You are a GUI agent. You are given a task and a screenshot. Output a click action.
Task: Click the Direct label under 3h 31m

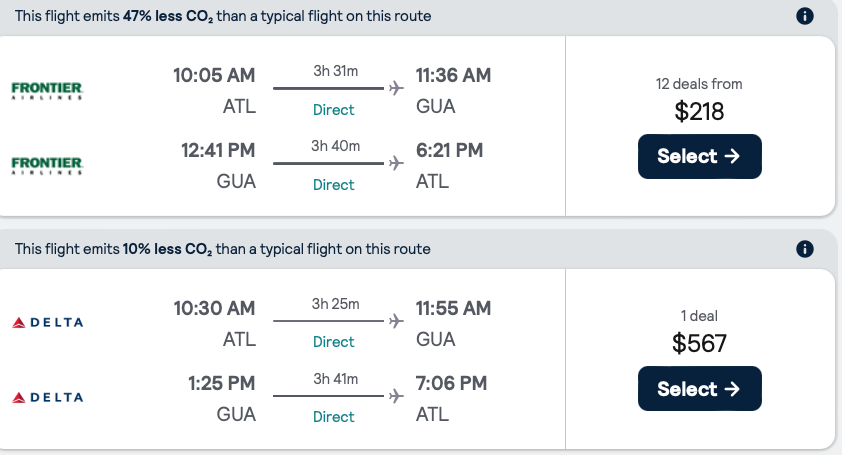click(x=333, y=110)
